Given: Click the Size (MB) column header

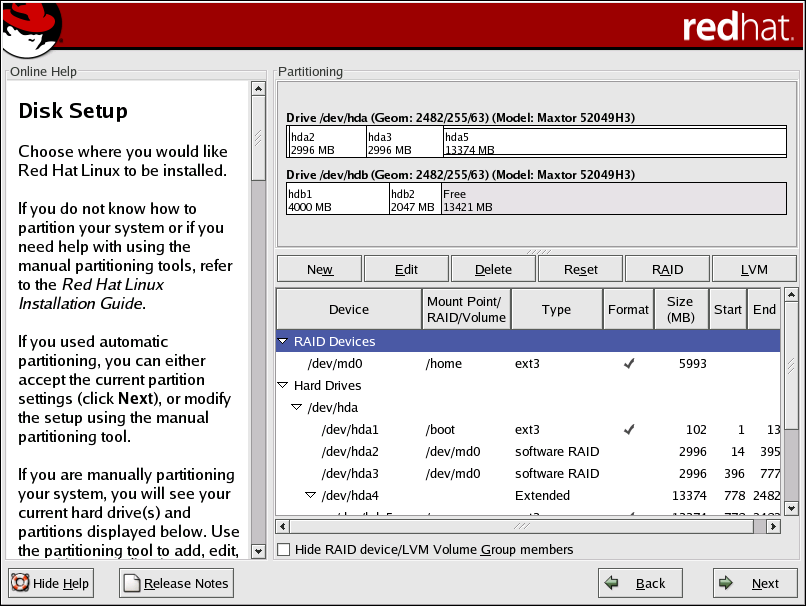Looking at the screenshot, I should click(680, 309).
